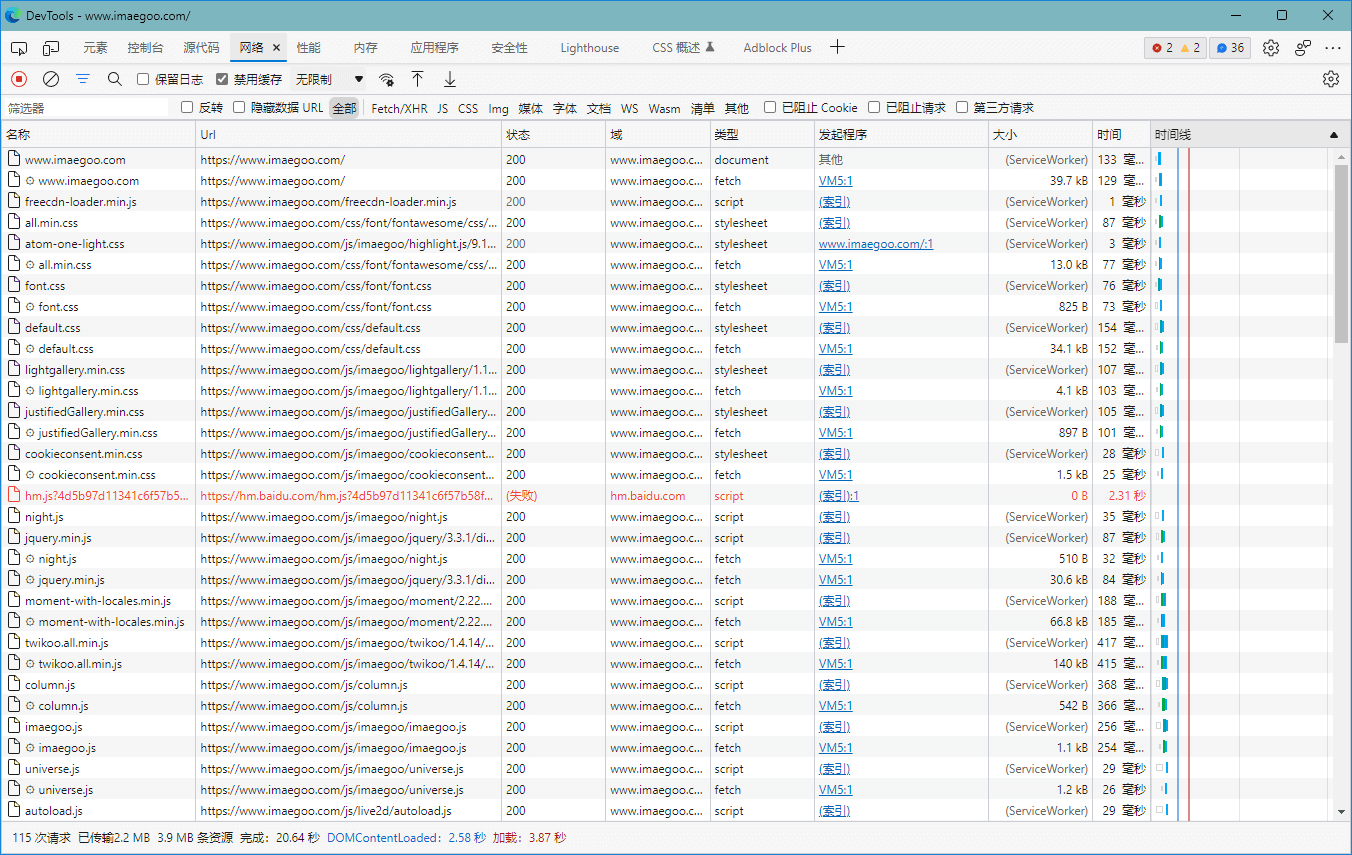Toggle the filter bar icon
This screenshot has width=1352, height=855.
click(x=83, y=79)
